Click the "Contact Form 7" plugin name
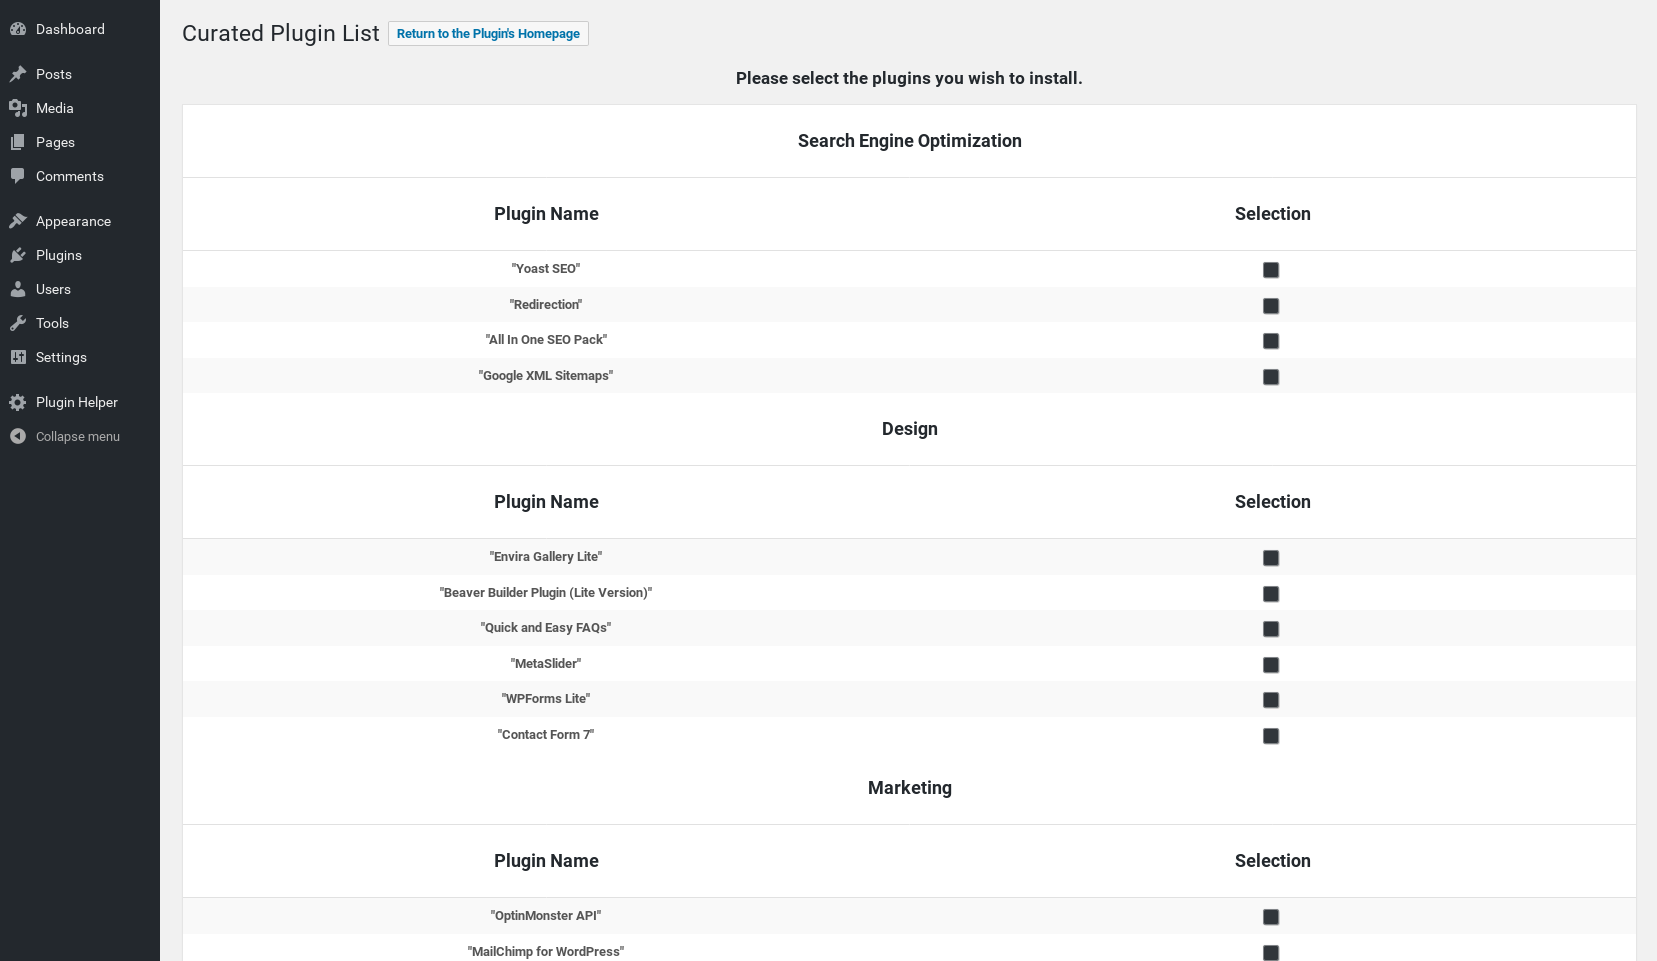 pyautogui.click(x=546, y=735)
